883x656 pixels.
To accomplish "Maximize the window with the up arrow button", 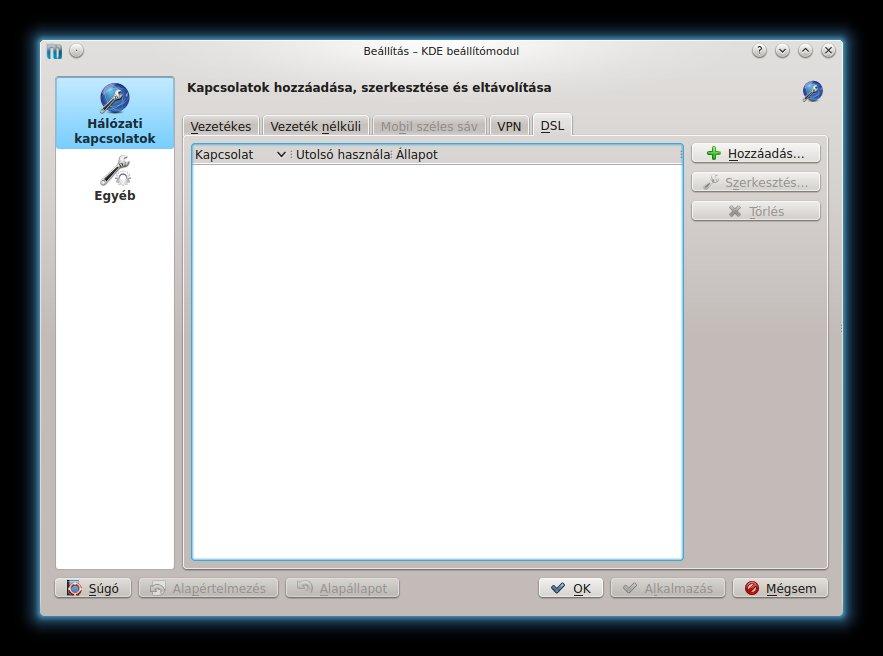I will (x=805, y=51).
